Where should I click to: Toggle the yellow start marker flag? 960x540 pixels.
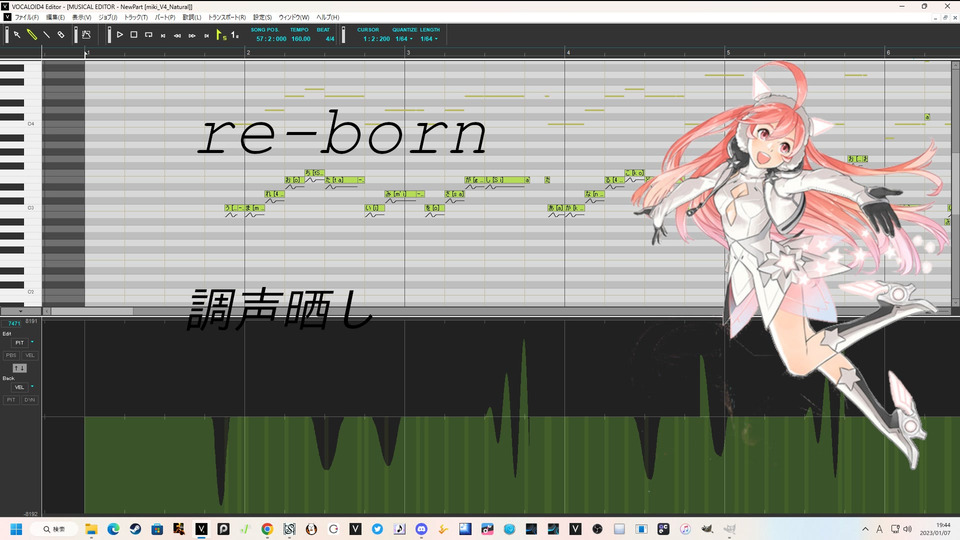click(221, 36)
